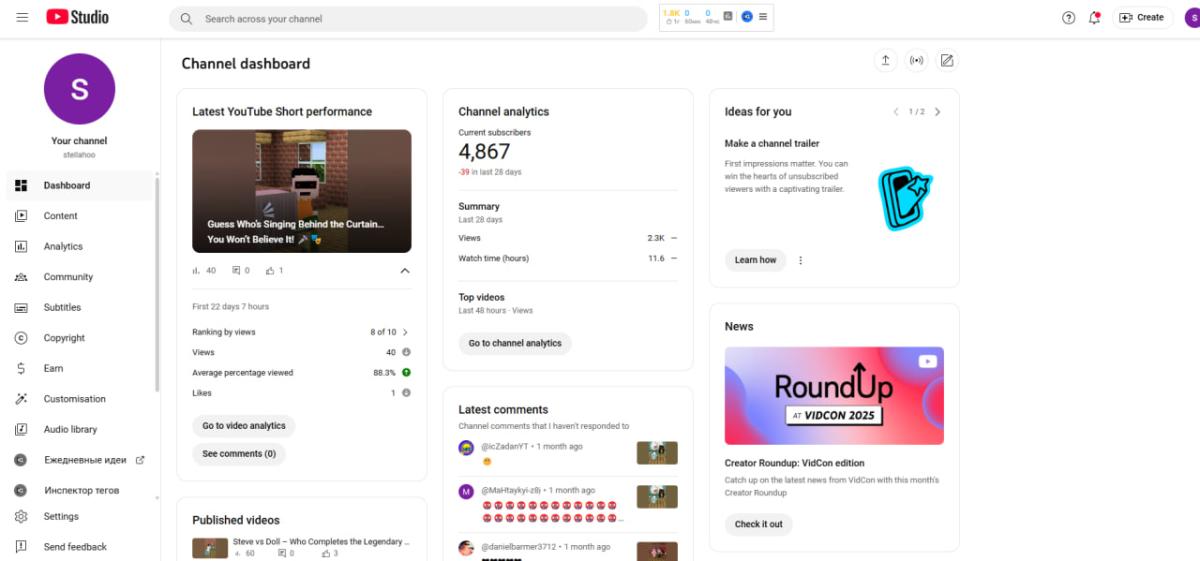1200x561 pixels.
Task: Open Ежедневные идеи external link
Action: pyautogui.click(x=82, y=460)
